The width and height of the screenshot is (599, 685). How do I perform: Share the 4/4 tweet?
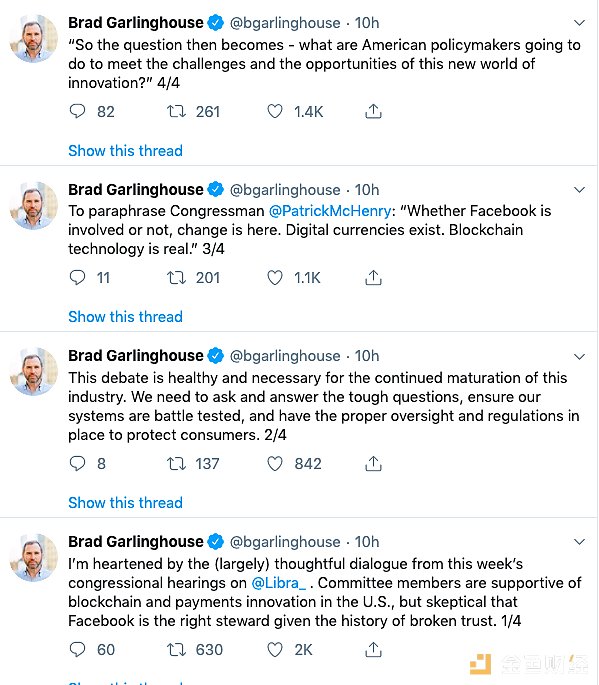(x=373, y=111)
